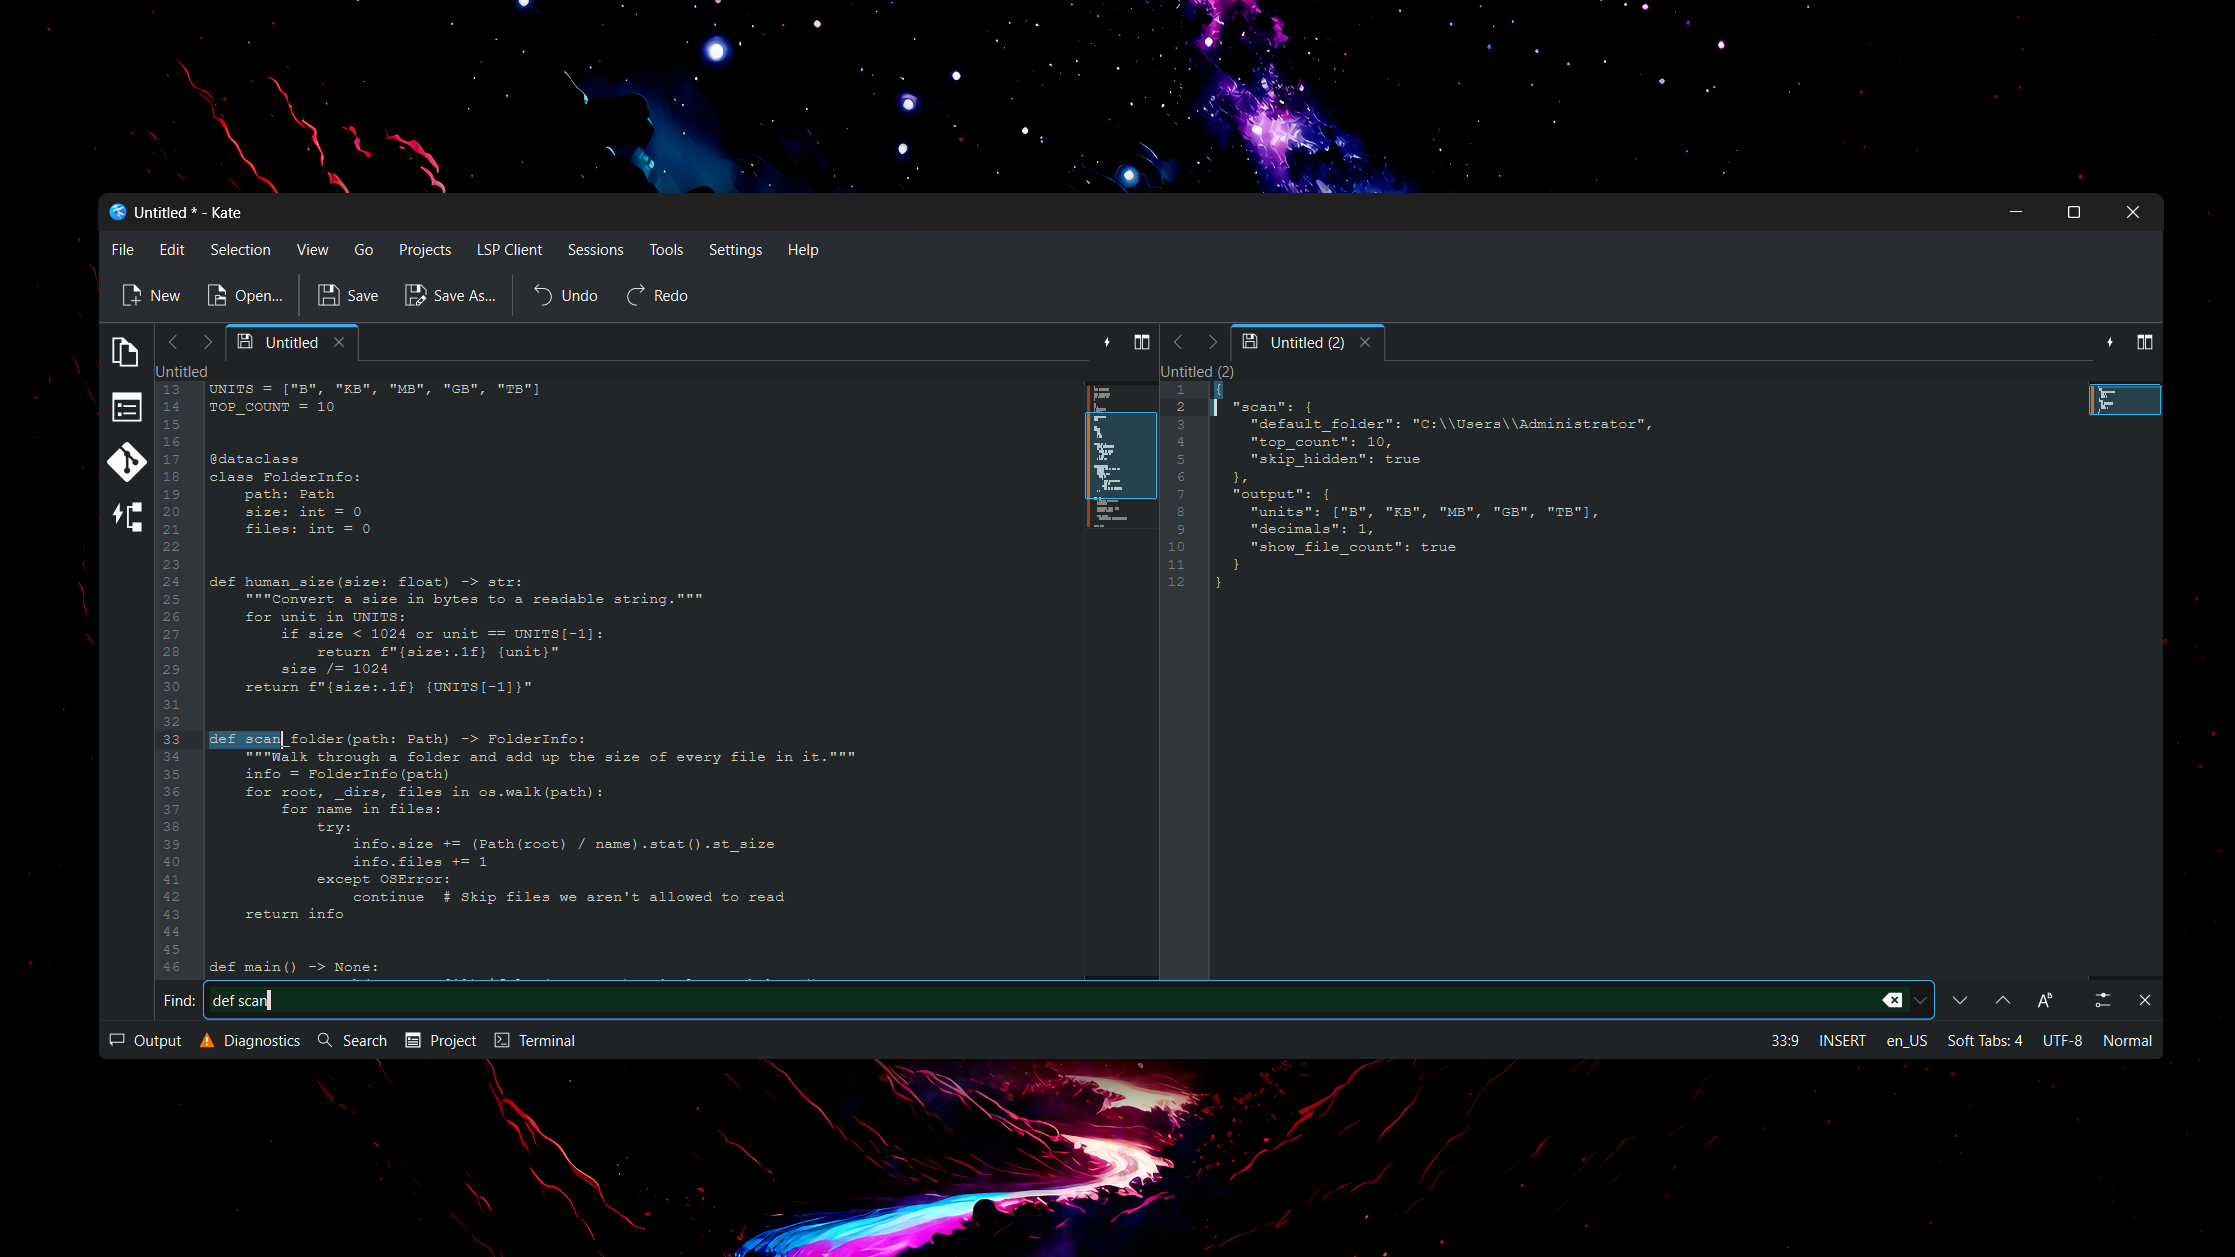
Task: Click New document toolbar button
Action: coord(151,296)
